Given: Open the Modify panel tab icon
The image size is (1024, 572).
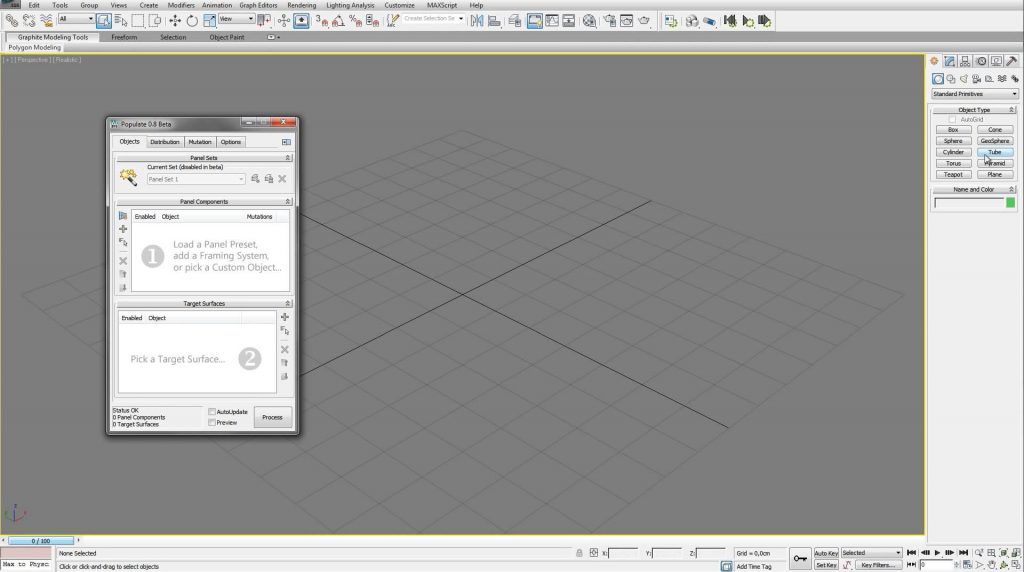Looking at the screenshot, I should coord(950,61).
